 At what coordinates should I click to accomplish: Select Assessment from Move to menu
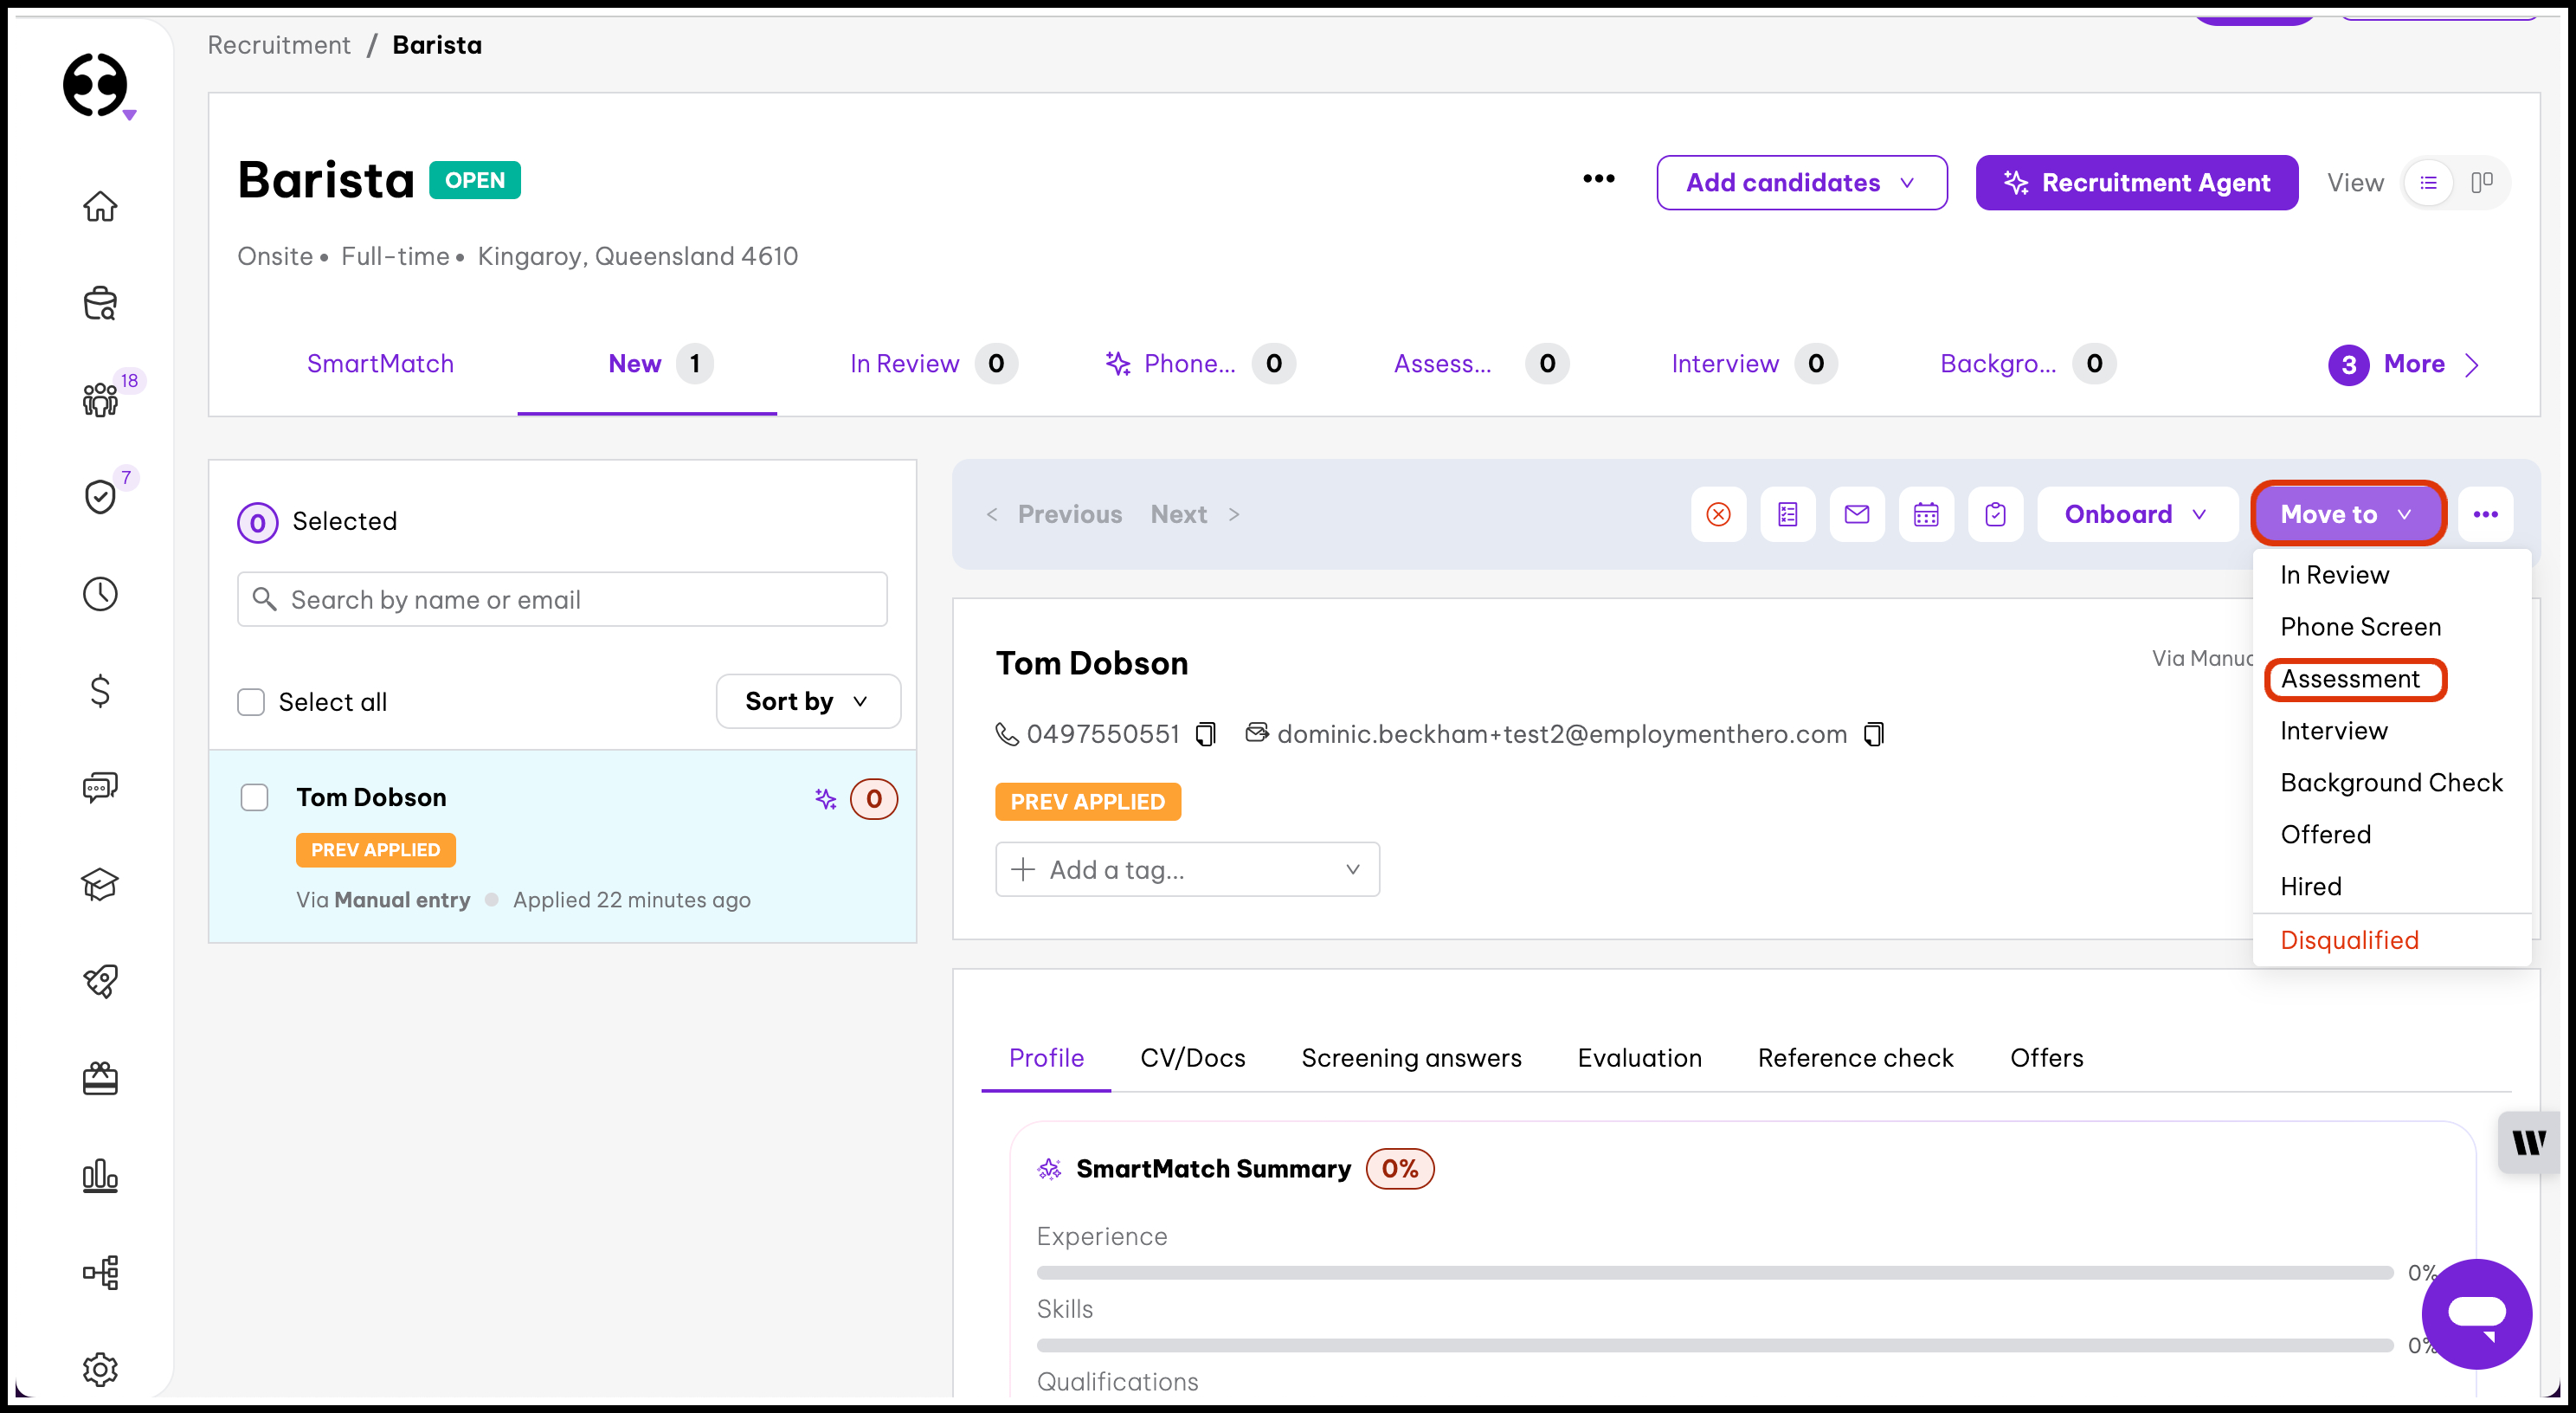click(2350, 679)
